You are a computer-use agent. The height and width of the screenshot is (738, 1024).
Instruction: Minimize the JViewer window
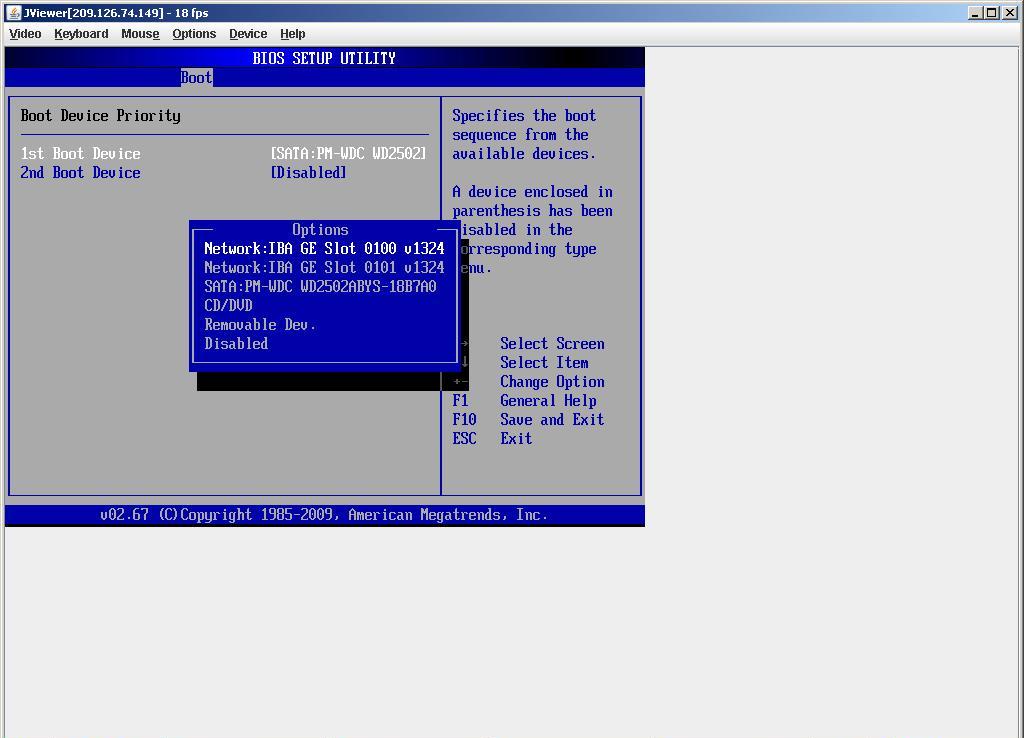tap(976, 13)
